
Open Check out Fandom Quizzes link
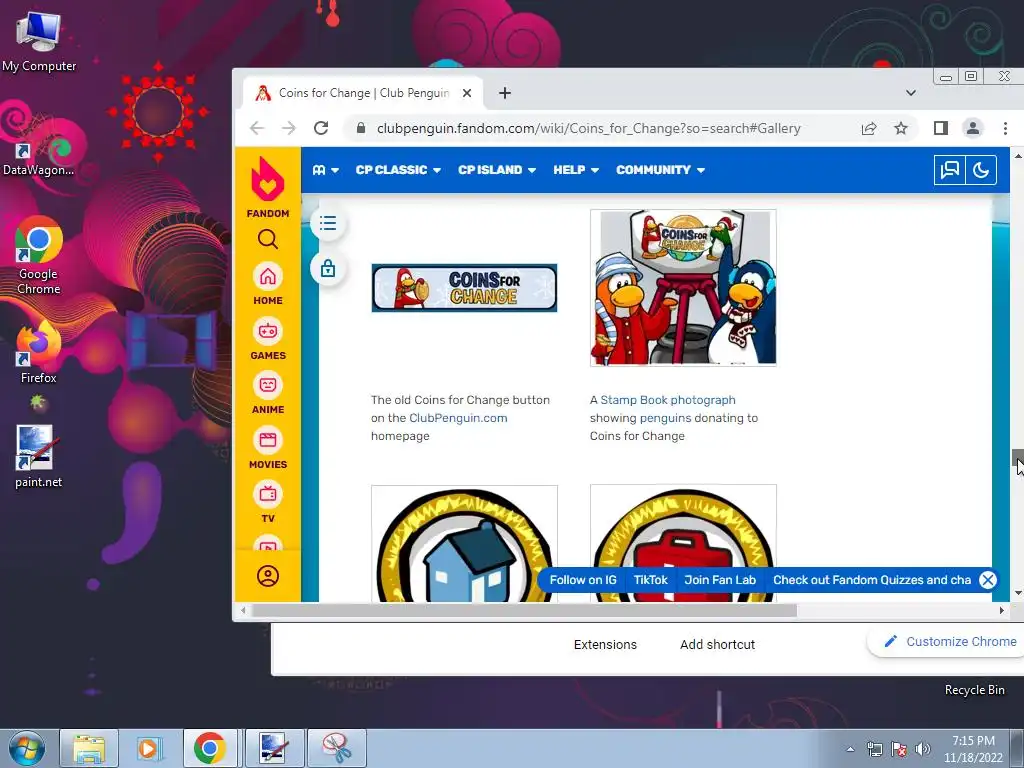(x=872, y=580)
